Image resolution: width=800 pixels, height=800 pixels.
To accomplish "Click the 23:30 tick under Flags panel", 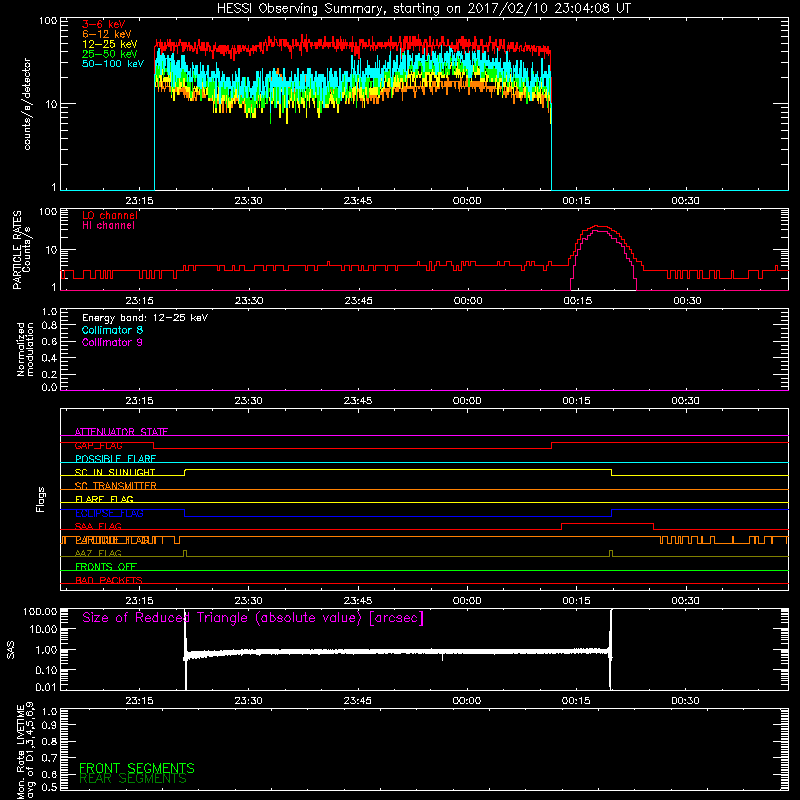I will (248, 601).
